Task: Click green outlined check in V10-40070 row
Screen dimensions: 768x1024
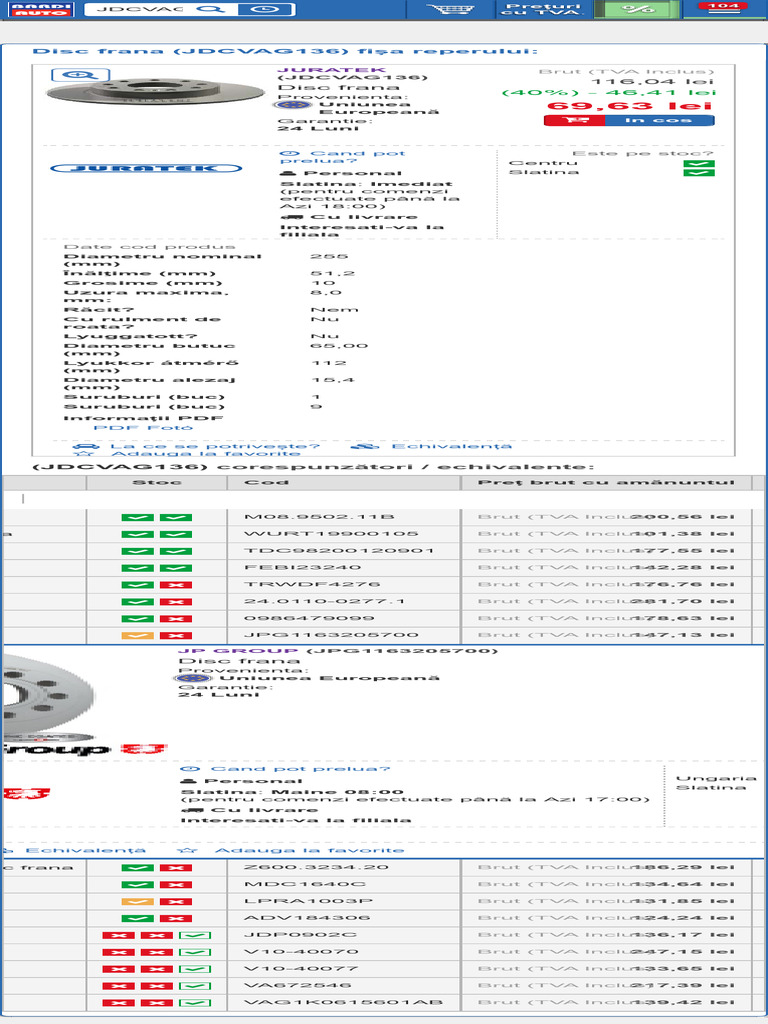Action: point(195,953)
